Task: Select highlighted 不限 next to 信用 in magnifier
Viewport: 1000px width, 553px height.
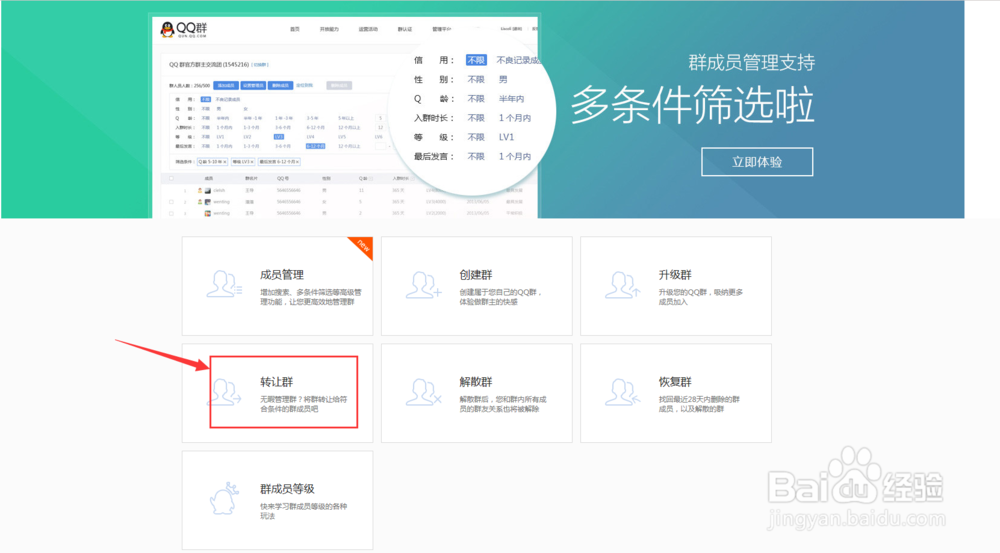Action: coord(476,60)
